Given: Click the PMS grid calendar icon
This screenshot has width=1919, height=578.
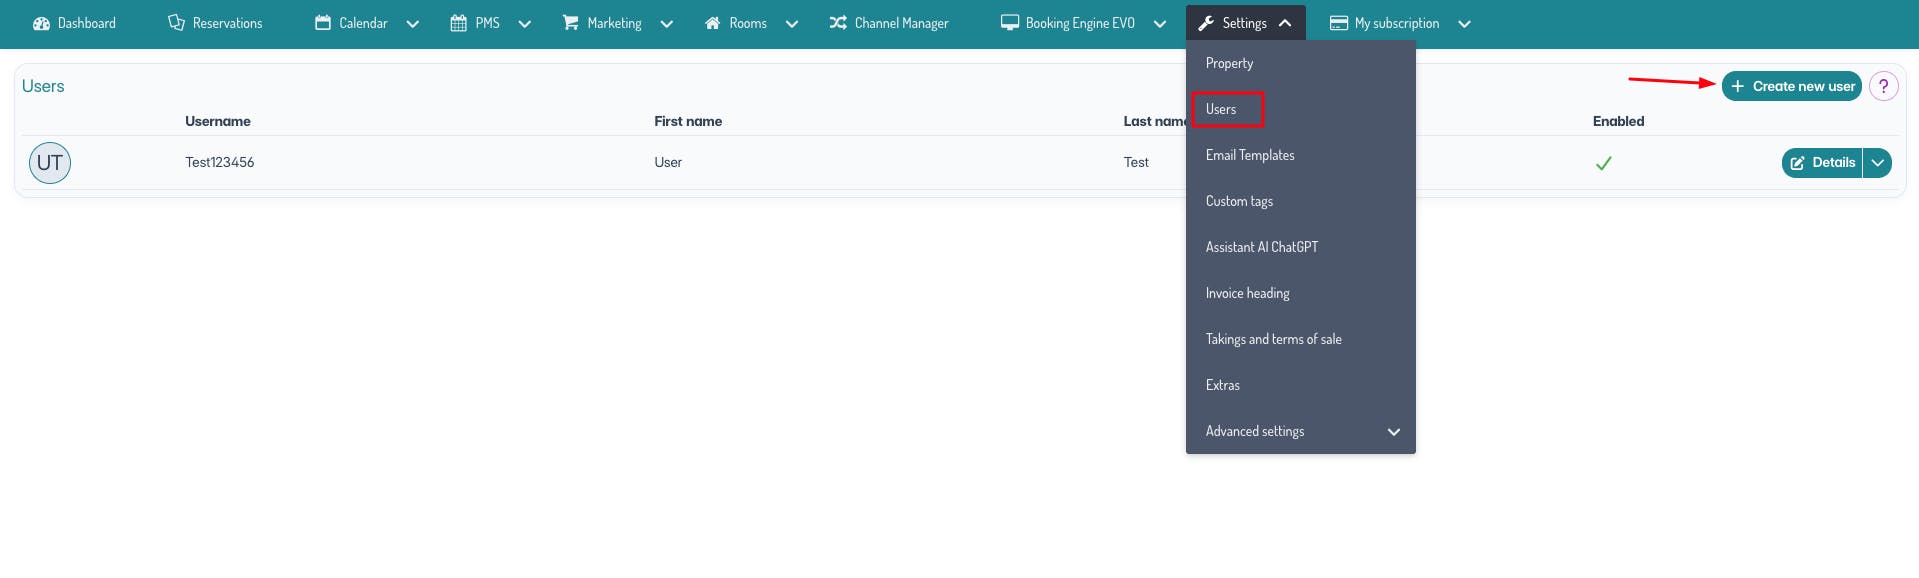Looking at the screenshot, I should [458, 23].
